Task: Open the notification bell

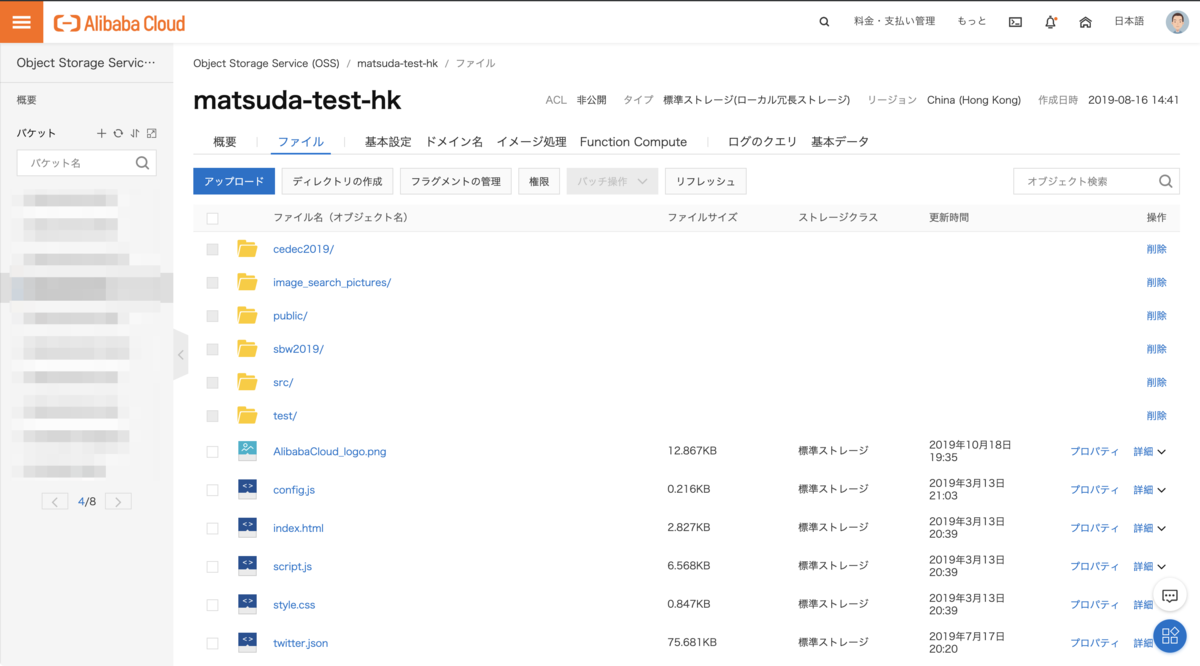Action: tap(1050, 22)
